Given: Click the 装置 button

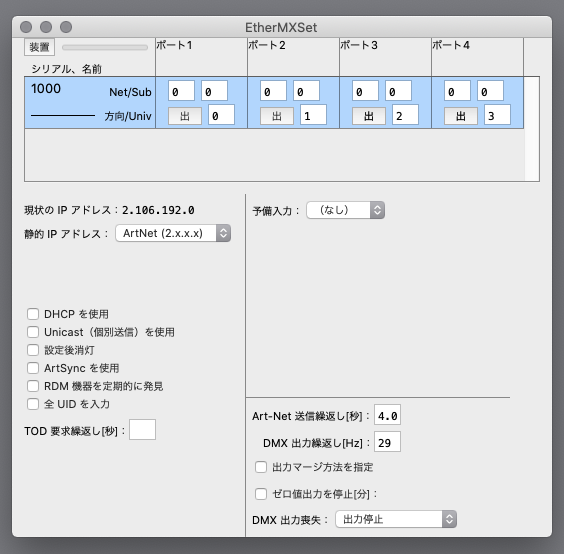Looking at the screenshot, I should (39, 47).
